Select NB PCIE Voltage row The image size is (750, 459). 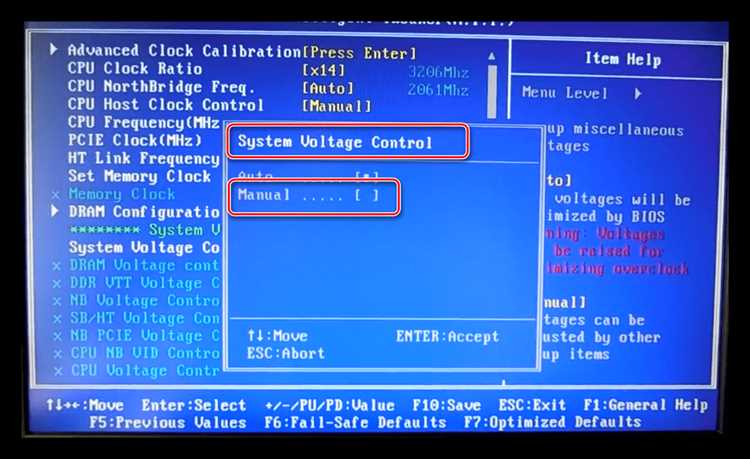coord(145,336)
